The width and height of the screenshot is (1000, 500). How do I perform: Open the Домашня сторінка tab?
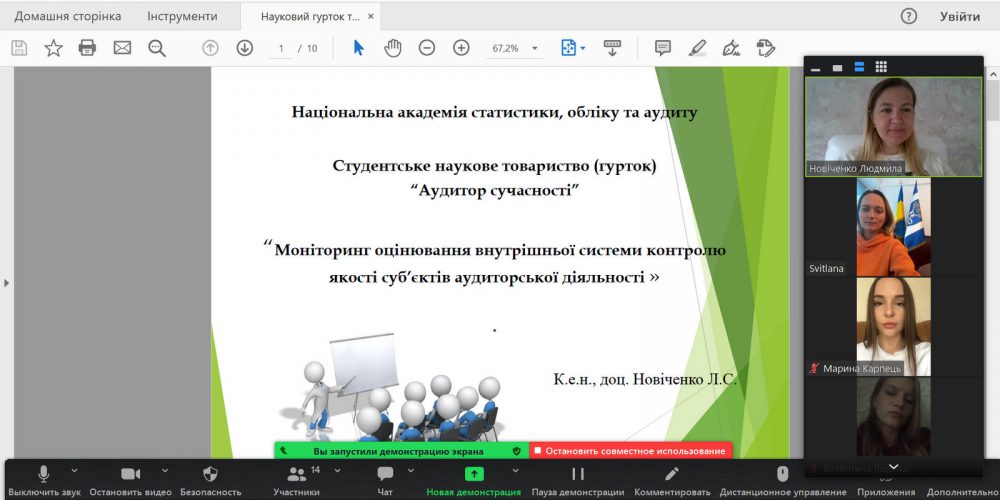coord(68,16)
